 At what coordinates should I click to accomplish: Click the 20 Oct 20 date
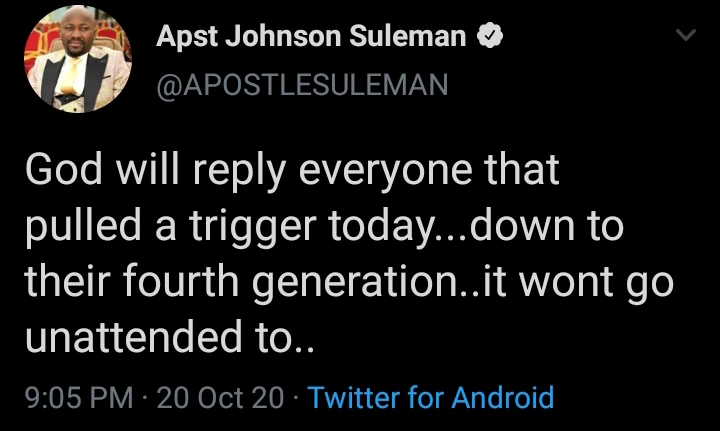click(x=221, y=397)
